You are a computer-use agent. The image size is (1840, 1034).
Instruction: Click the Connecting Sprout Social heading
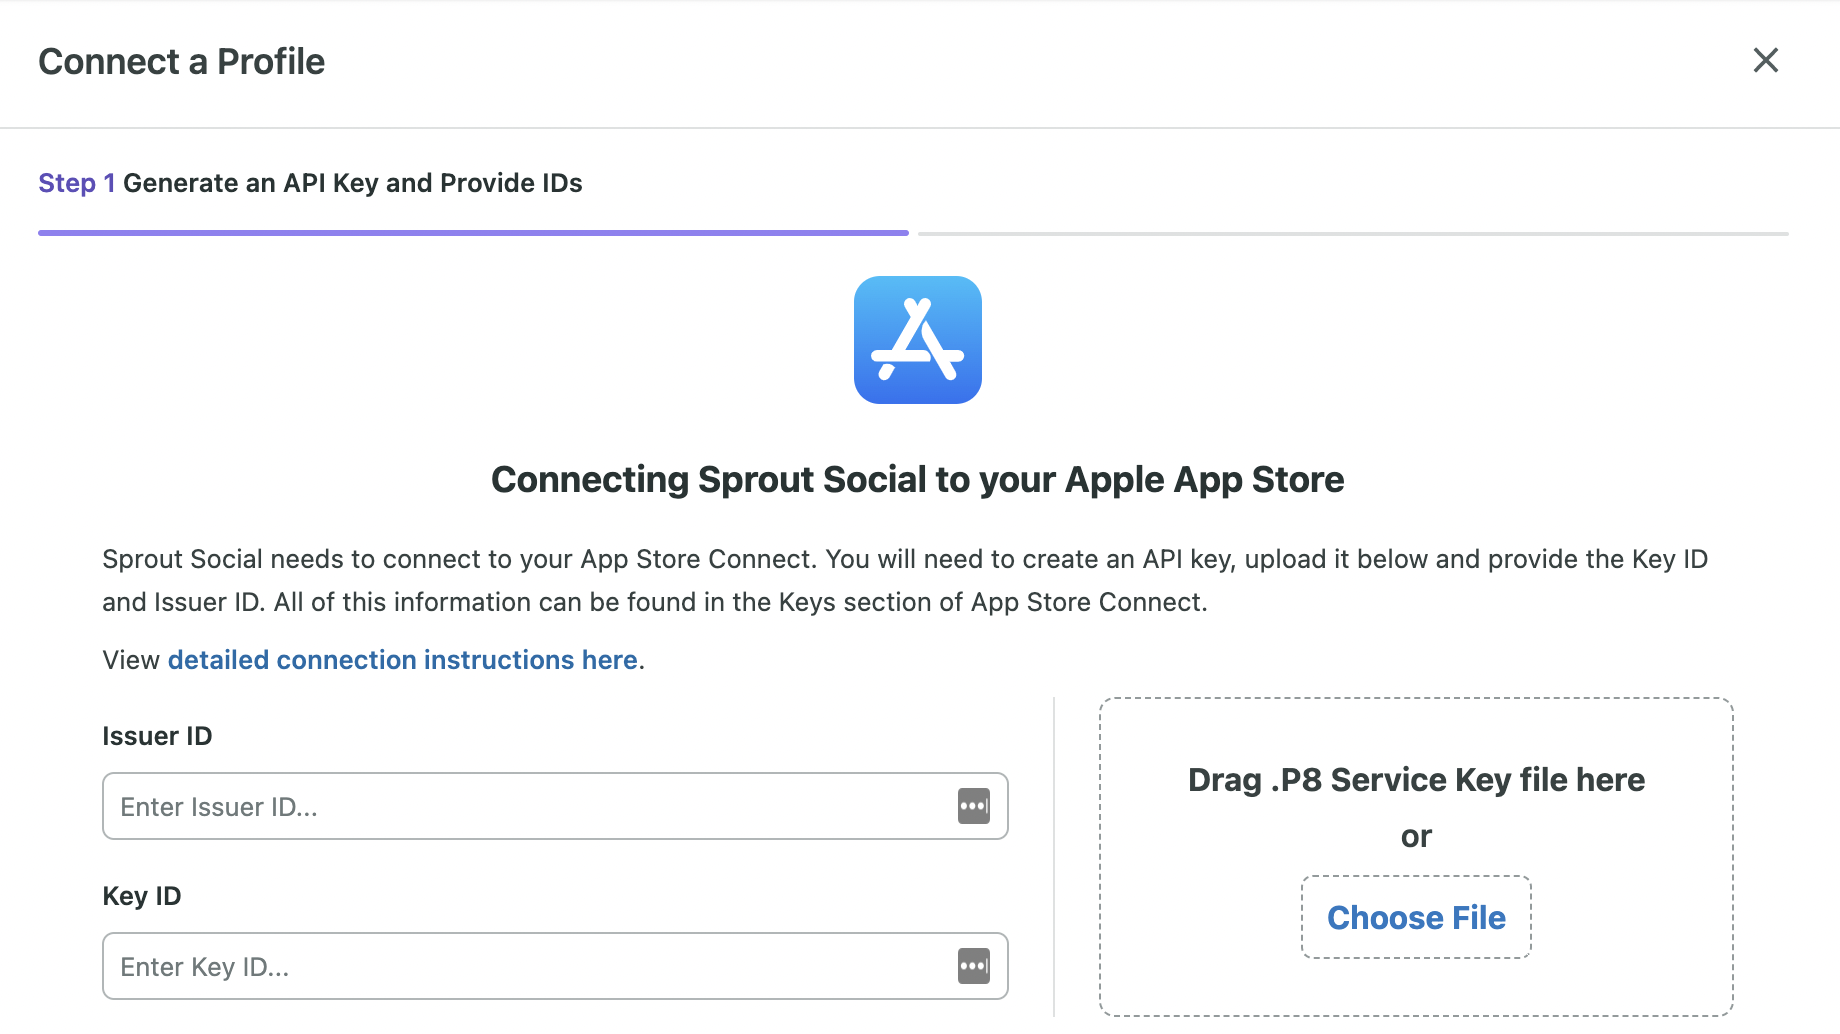917,480
